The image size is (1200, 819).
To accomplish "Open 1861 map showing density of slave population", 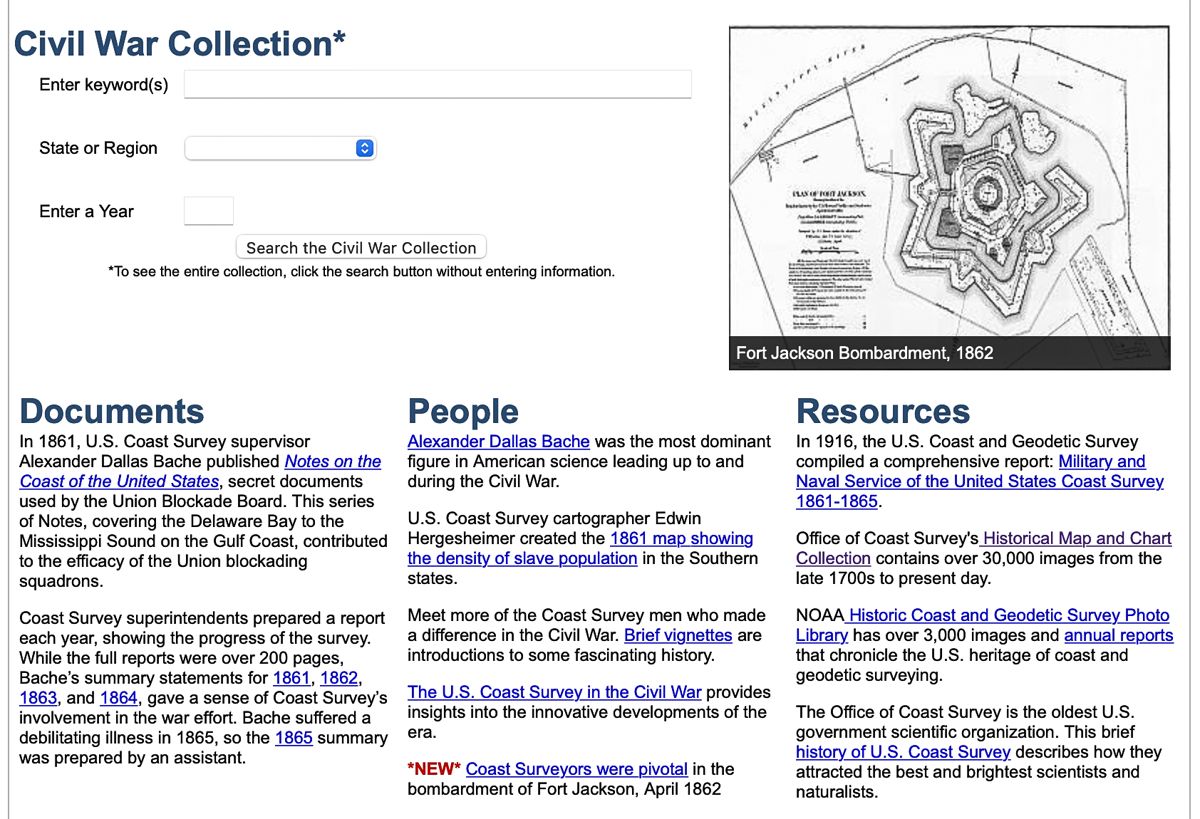I will point(581,548).
